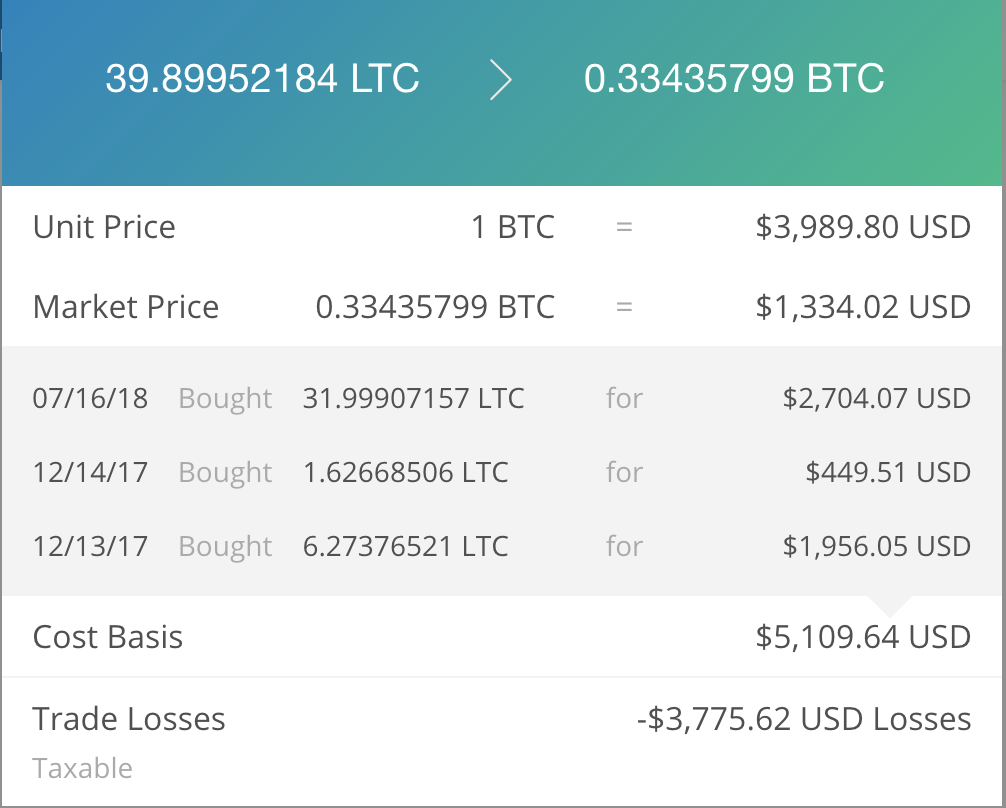1006x808 pixels.
Task: Select the 07/16/18 purchase date
Action: [90, 399]
